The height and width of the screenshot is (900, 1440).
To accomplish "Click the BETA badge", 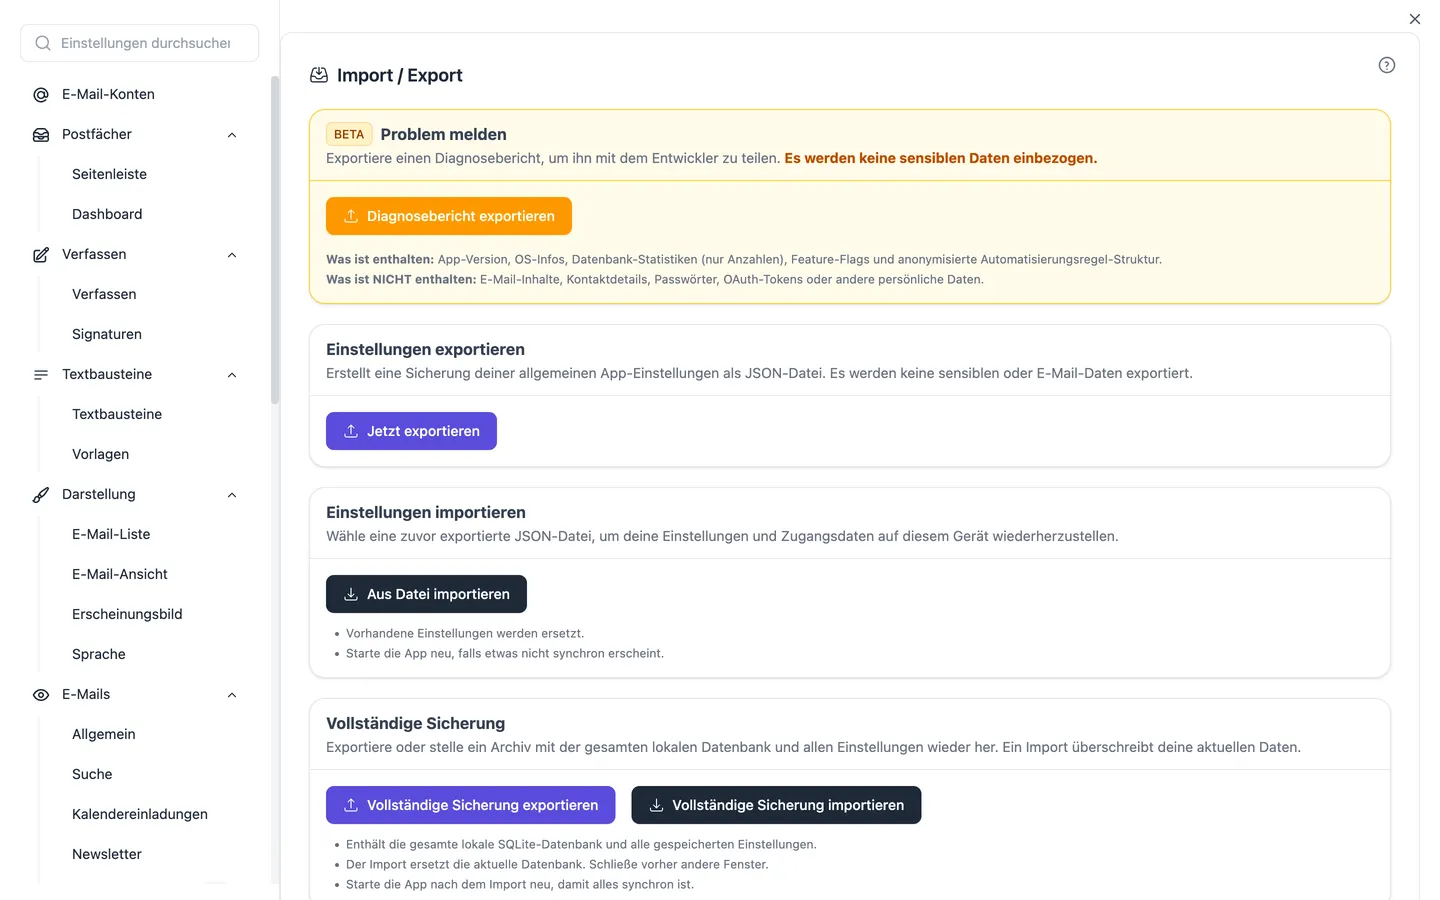I will point(349,134).
